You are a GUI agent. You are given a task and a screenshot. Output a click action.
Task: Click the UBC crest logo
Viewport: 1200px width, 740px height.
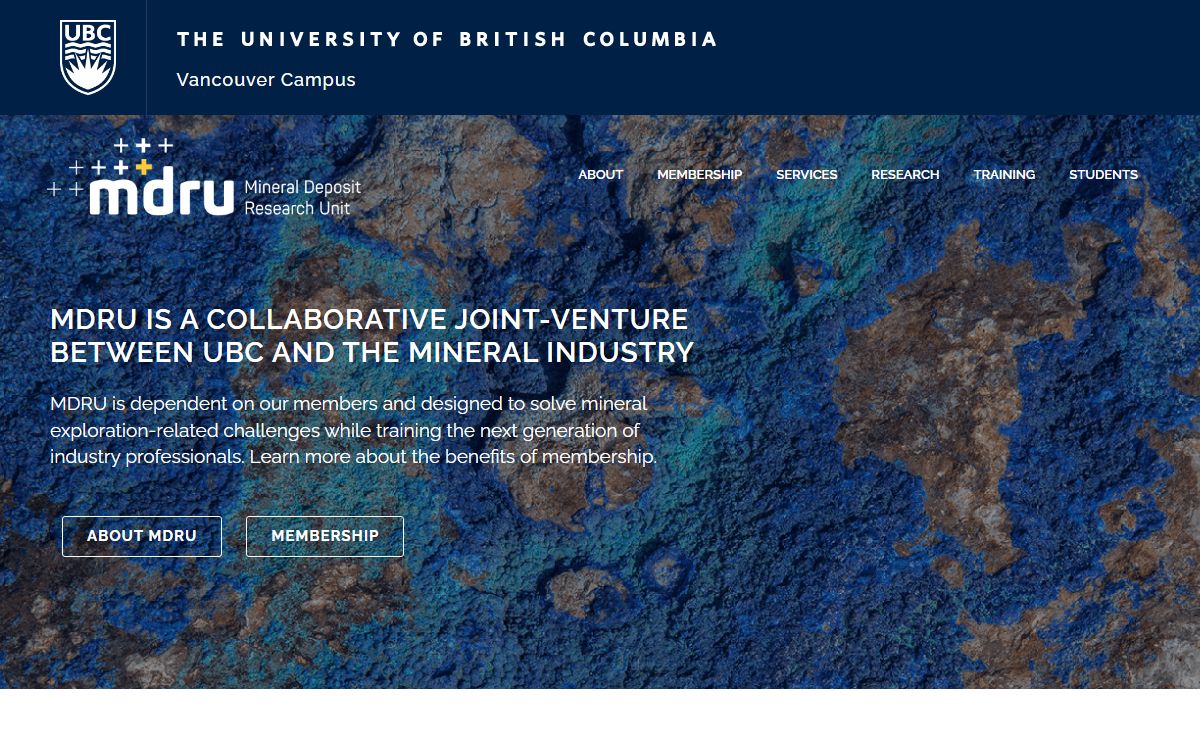88,57
